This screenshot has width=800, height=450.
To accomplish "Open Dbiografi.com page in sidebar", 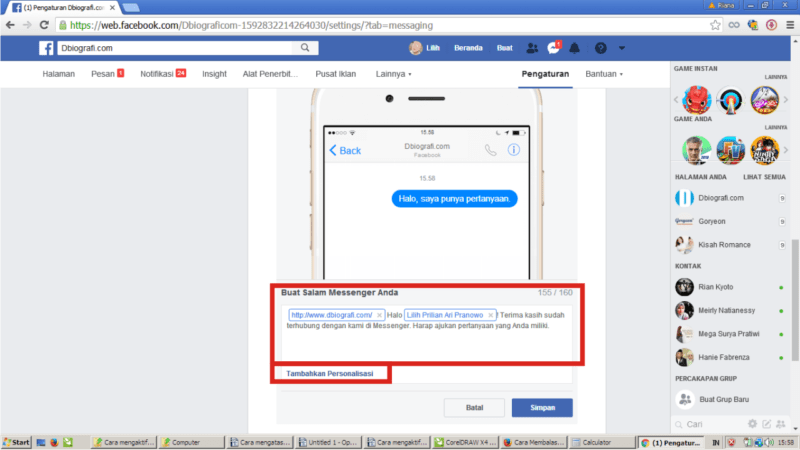I will (x=720, y=198).
